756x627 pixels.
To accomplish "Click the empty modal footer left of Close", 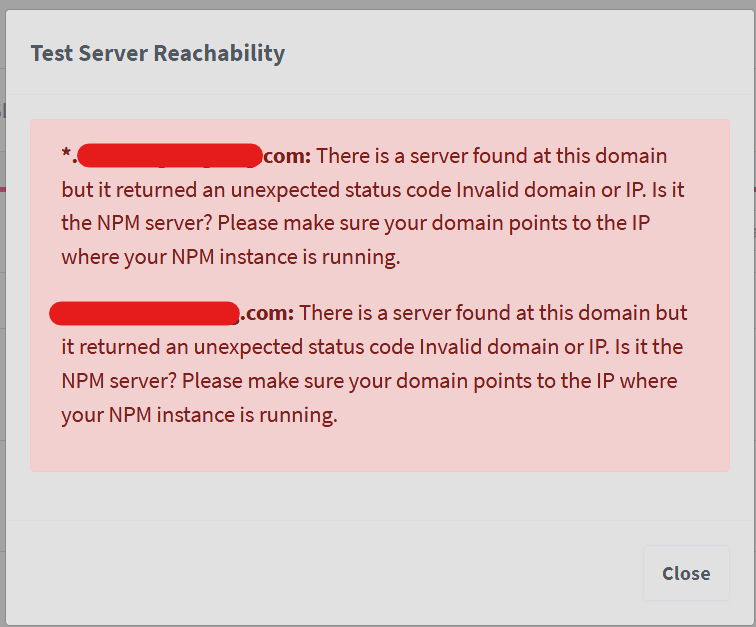I will pyautogui.click(x=323, y=573).
